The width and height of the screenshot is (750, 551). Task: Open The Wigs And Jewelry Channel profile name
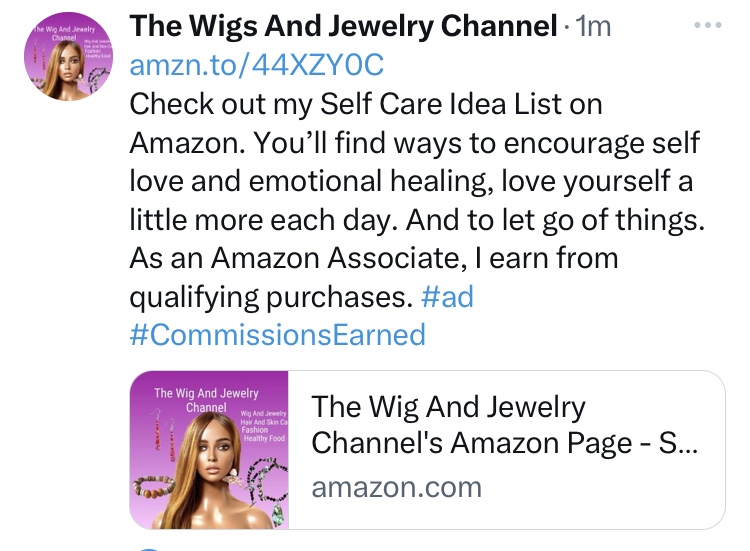343,27
